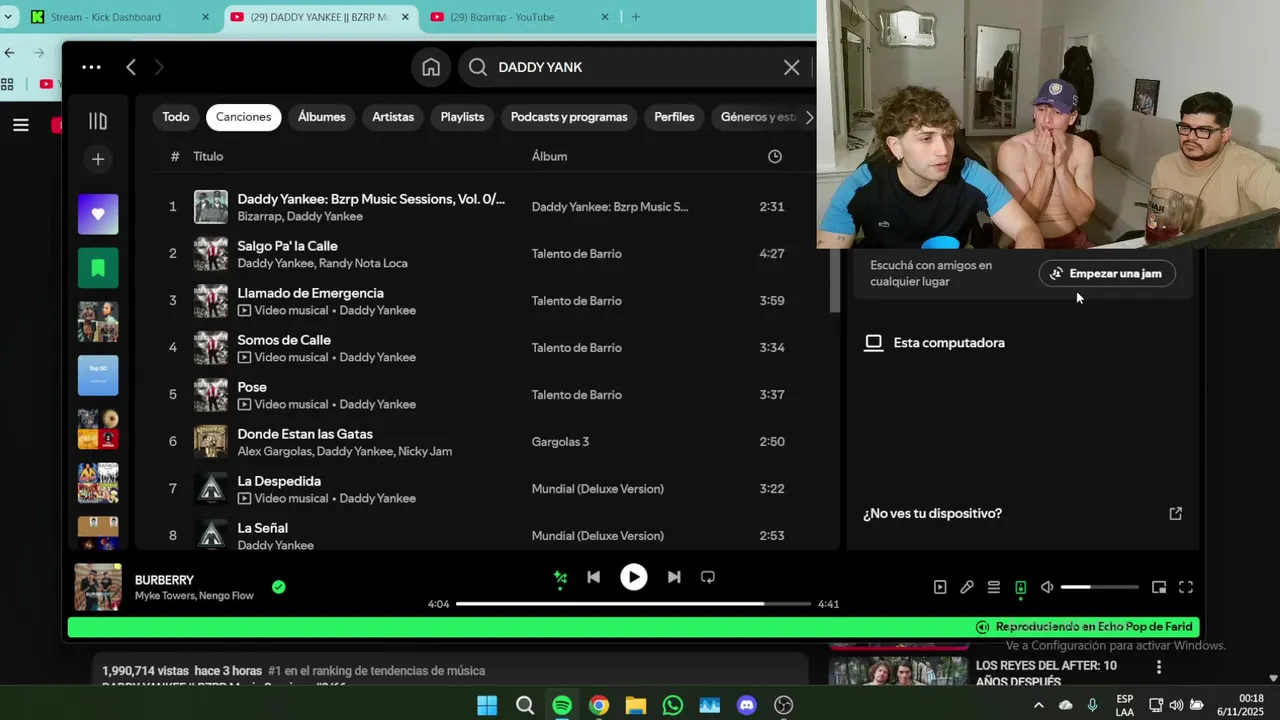Toggle the green saved checkmark for BURBERRY

pos(279,587)
